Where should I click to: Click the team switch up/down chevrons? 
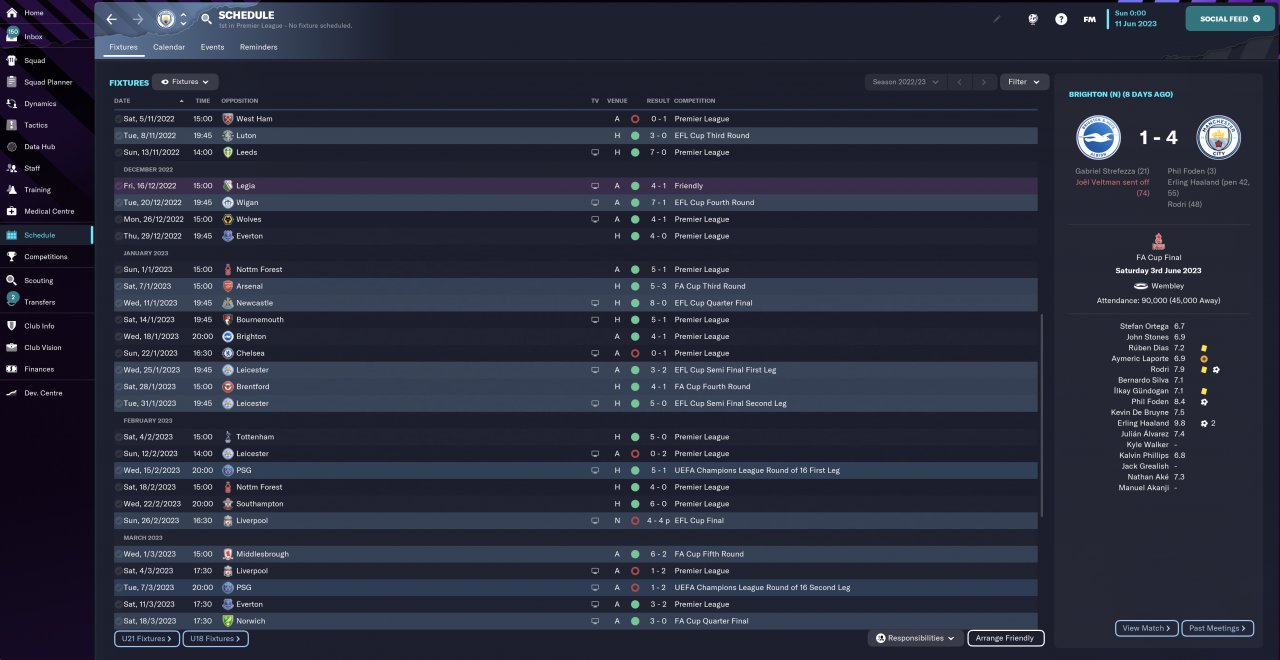184,19
